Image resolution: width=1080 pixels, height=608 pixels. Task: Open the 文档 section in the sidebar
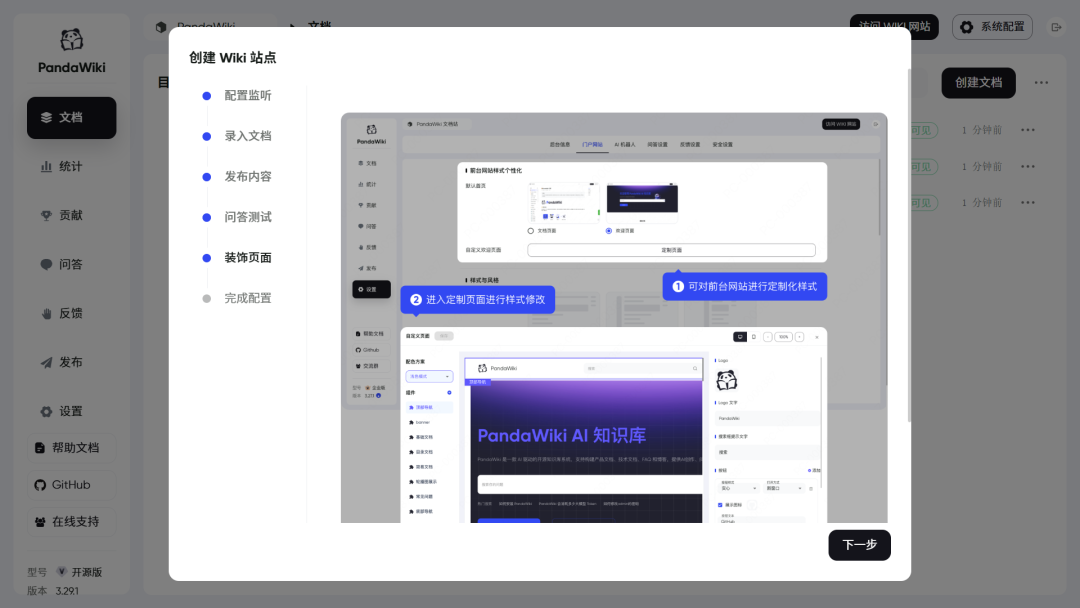point(72,118)
